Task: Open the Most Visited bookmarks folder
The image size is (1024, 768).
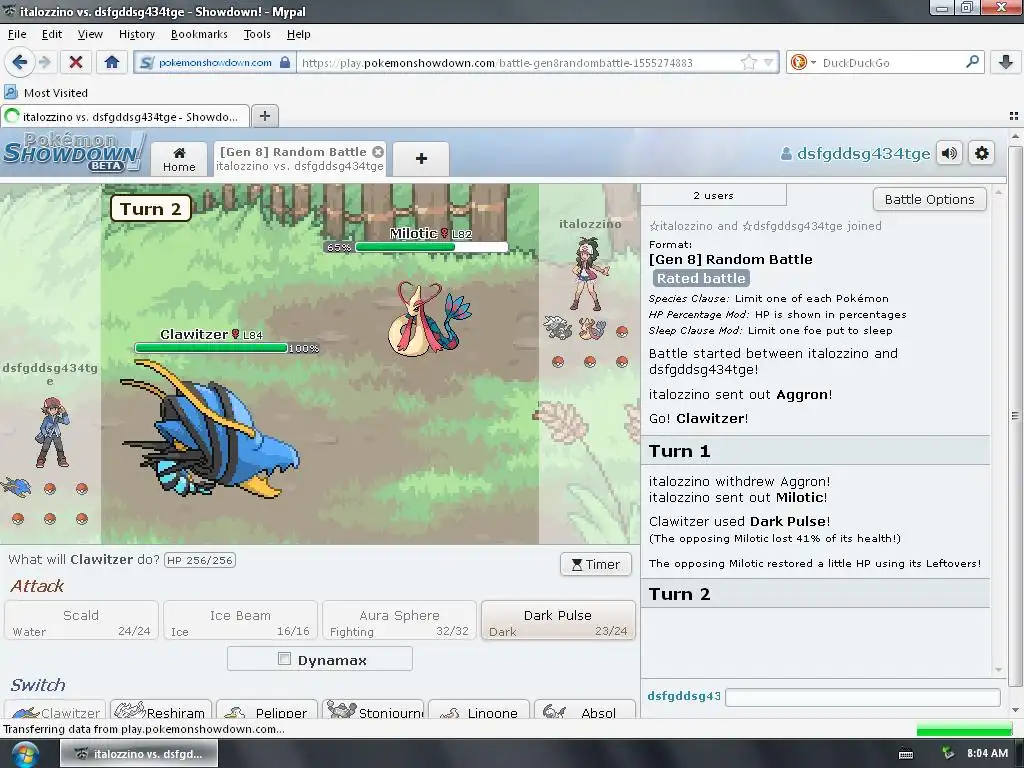Action: point(46,93)
